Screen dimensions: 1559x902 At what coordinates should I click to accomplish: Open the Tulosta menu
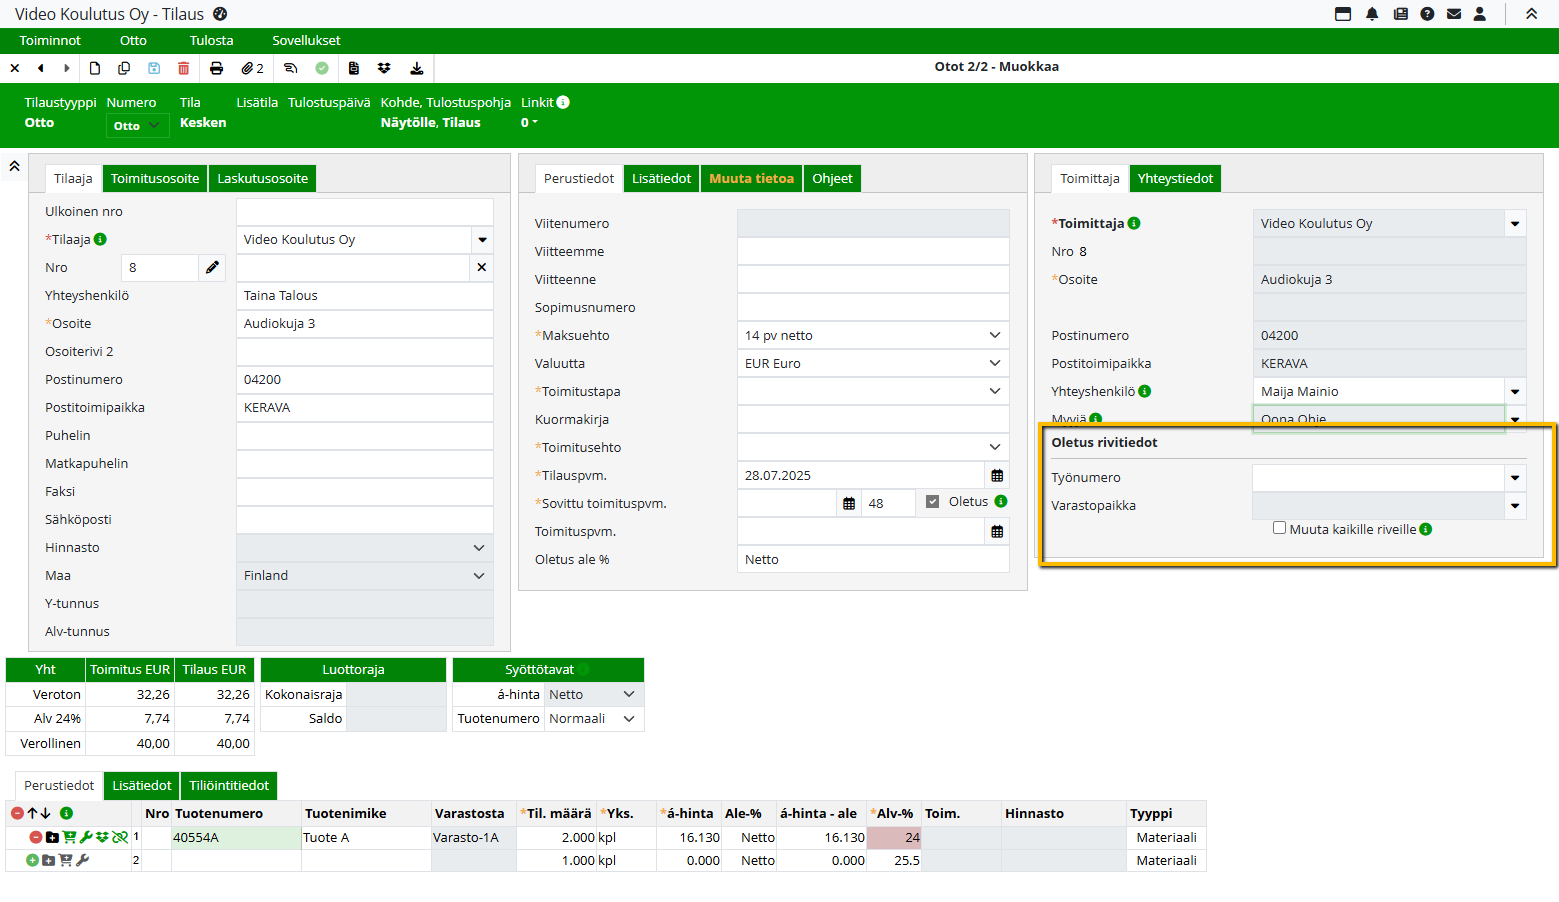(211, 41)
